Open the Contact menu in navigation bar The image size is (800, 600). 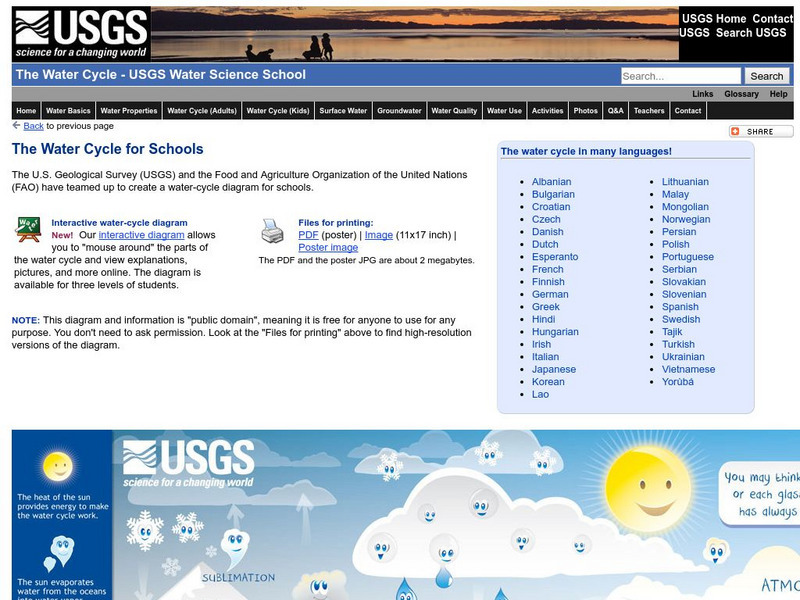coord(688,111)
